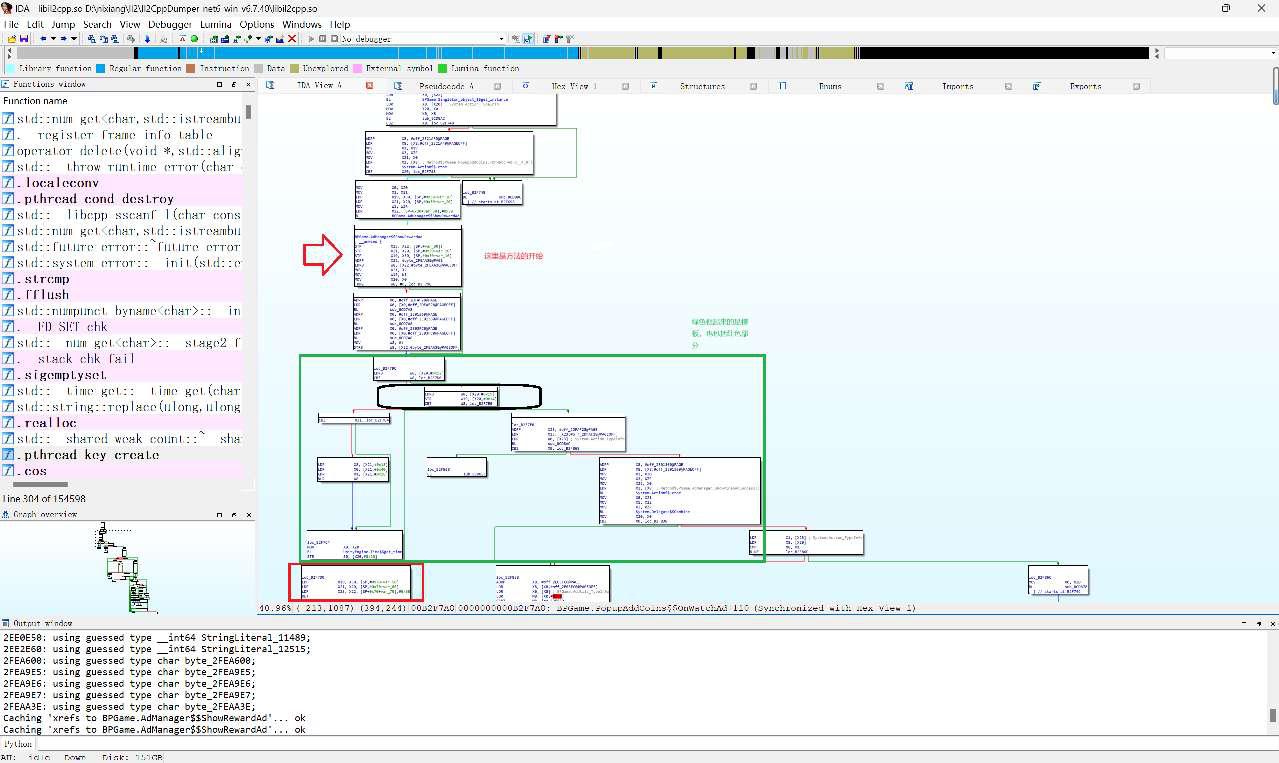Image resolution: width=1279 pixels, height=763 pixels.
Task: Select the '.sigemptyset' function row
Action: coord(121,375)
